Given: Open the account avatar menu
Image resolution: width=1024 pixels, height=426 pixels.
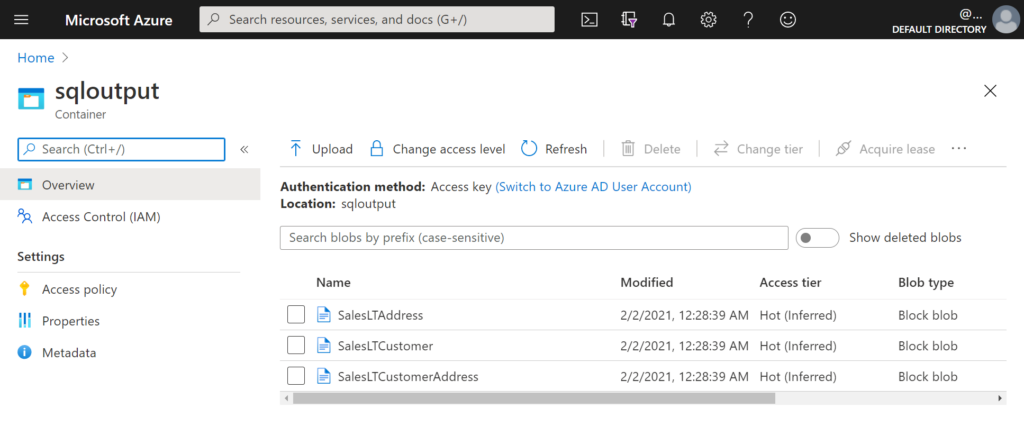Looking at the screenshot, I should [x=1005, y=20].
